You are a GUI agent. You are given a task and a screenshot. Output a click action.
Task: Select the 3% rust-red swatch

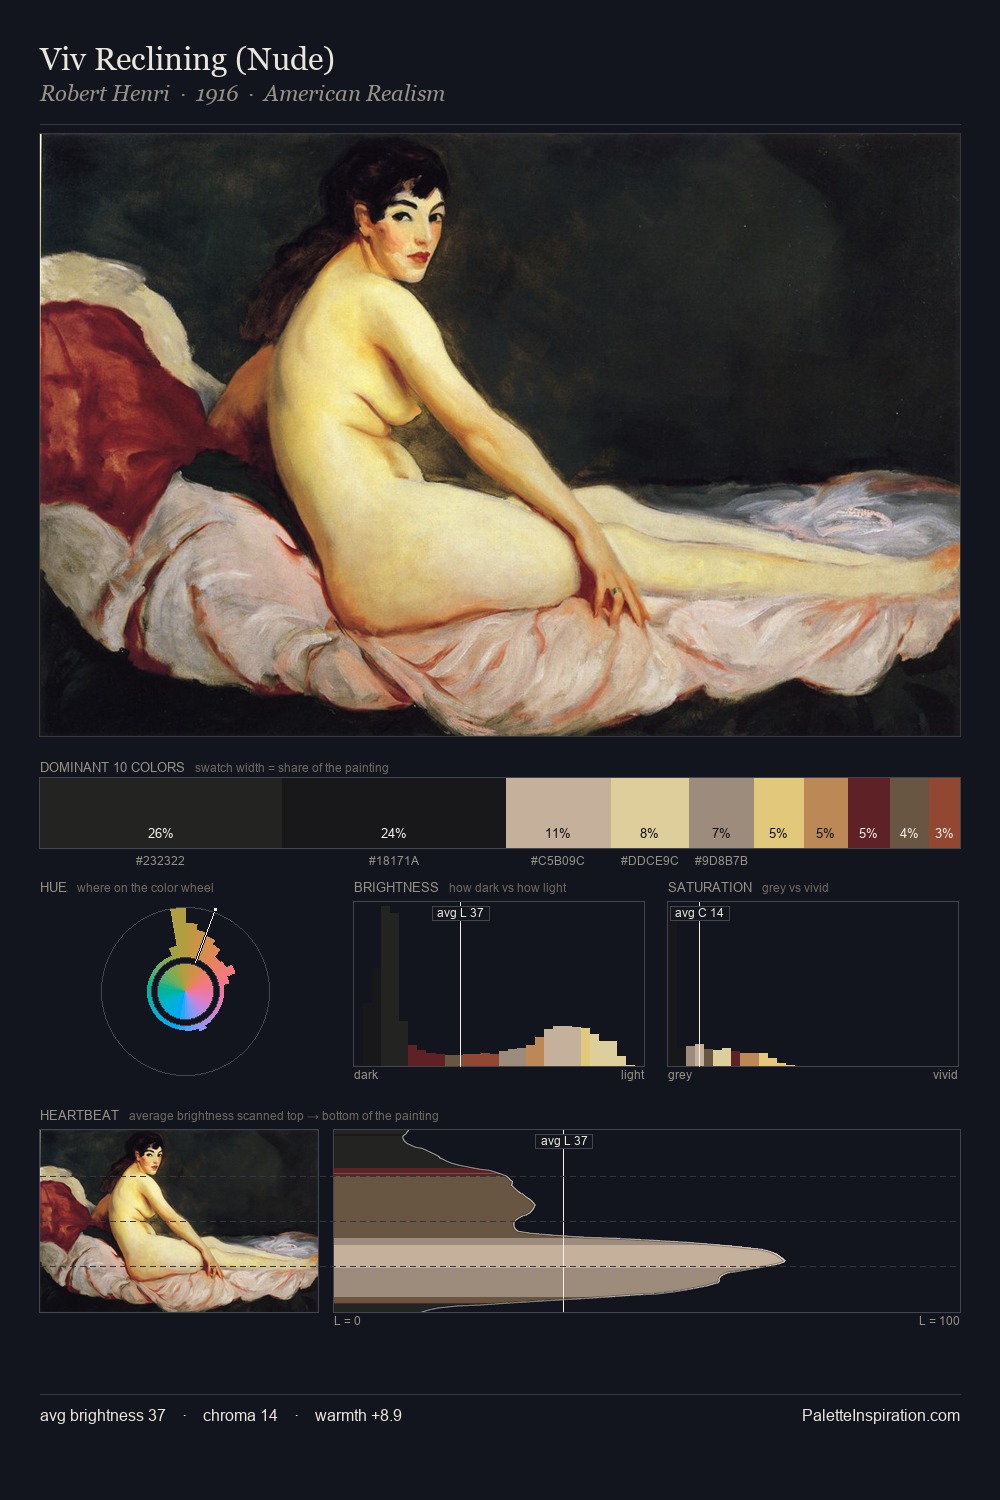click(x=944, y=813)
